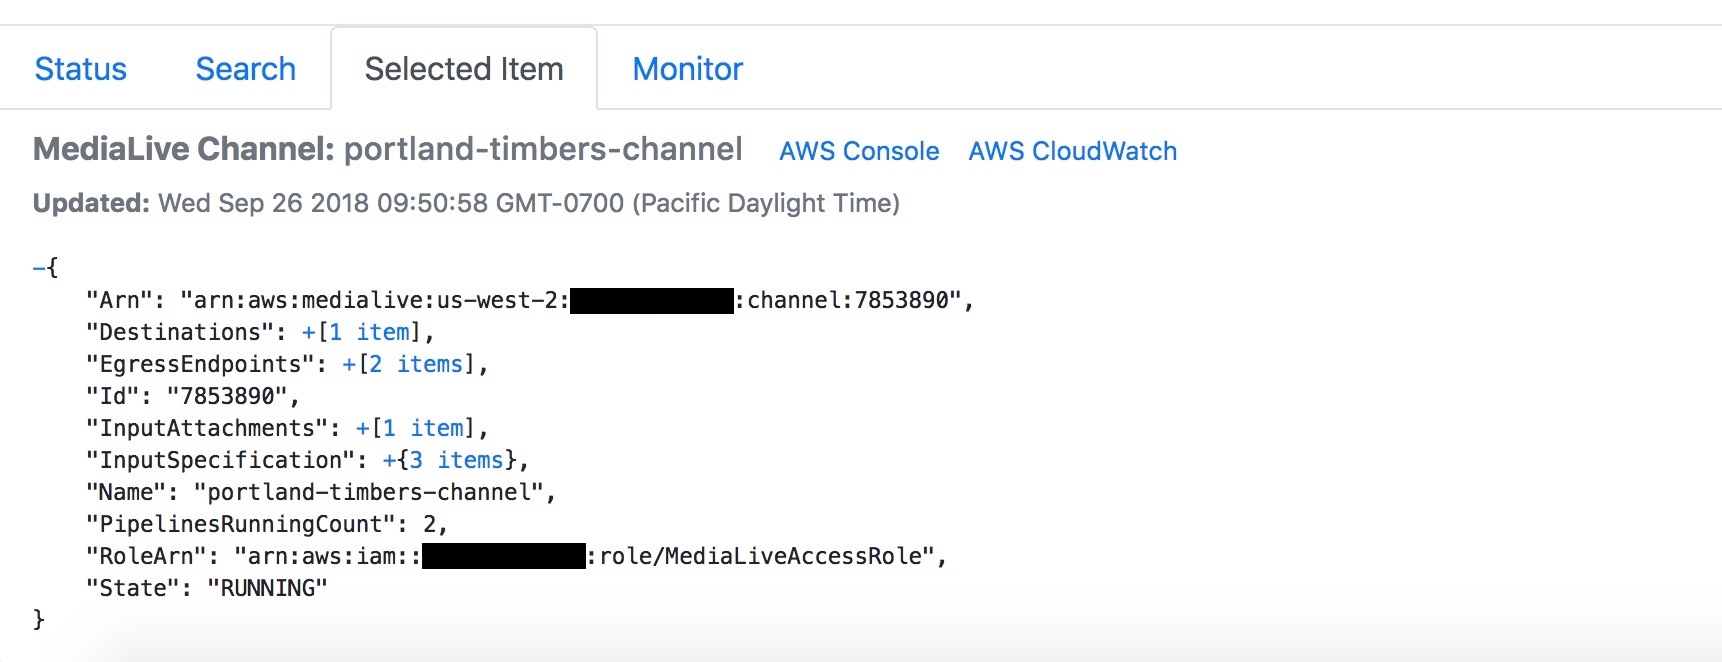Click the RoleArn MediaLiveAccessRole value
Image resolution: width=1722 pixels, height=662 pixels.
point(584,556)
